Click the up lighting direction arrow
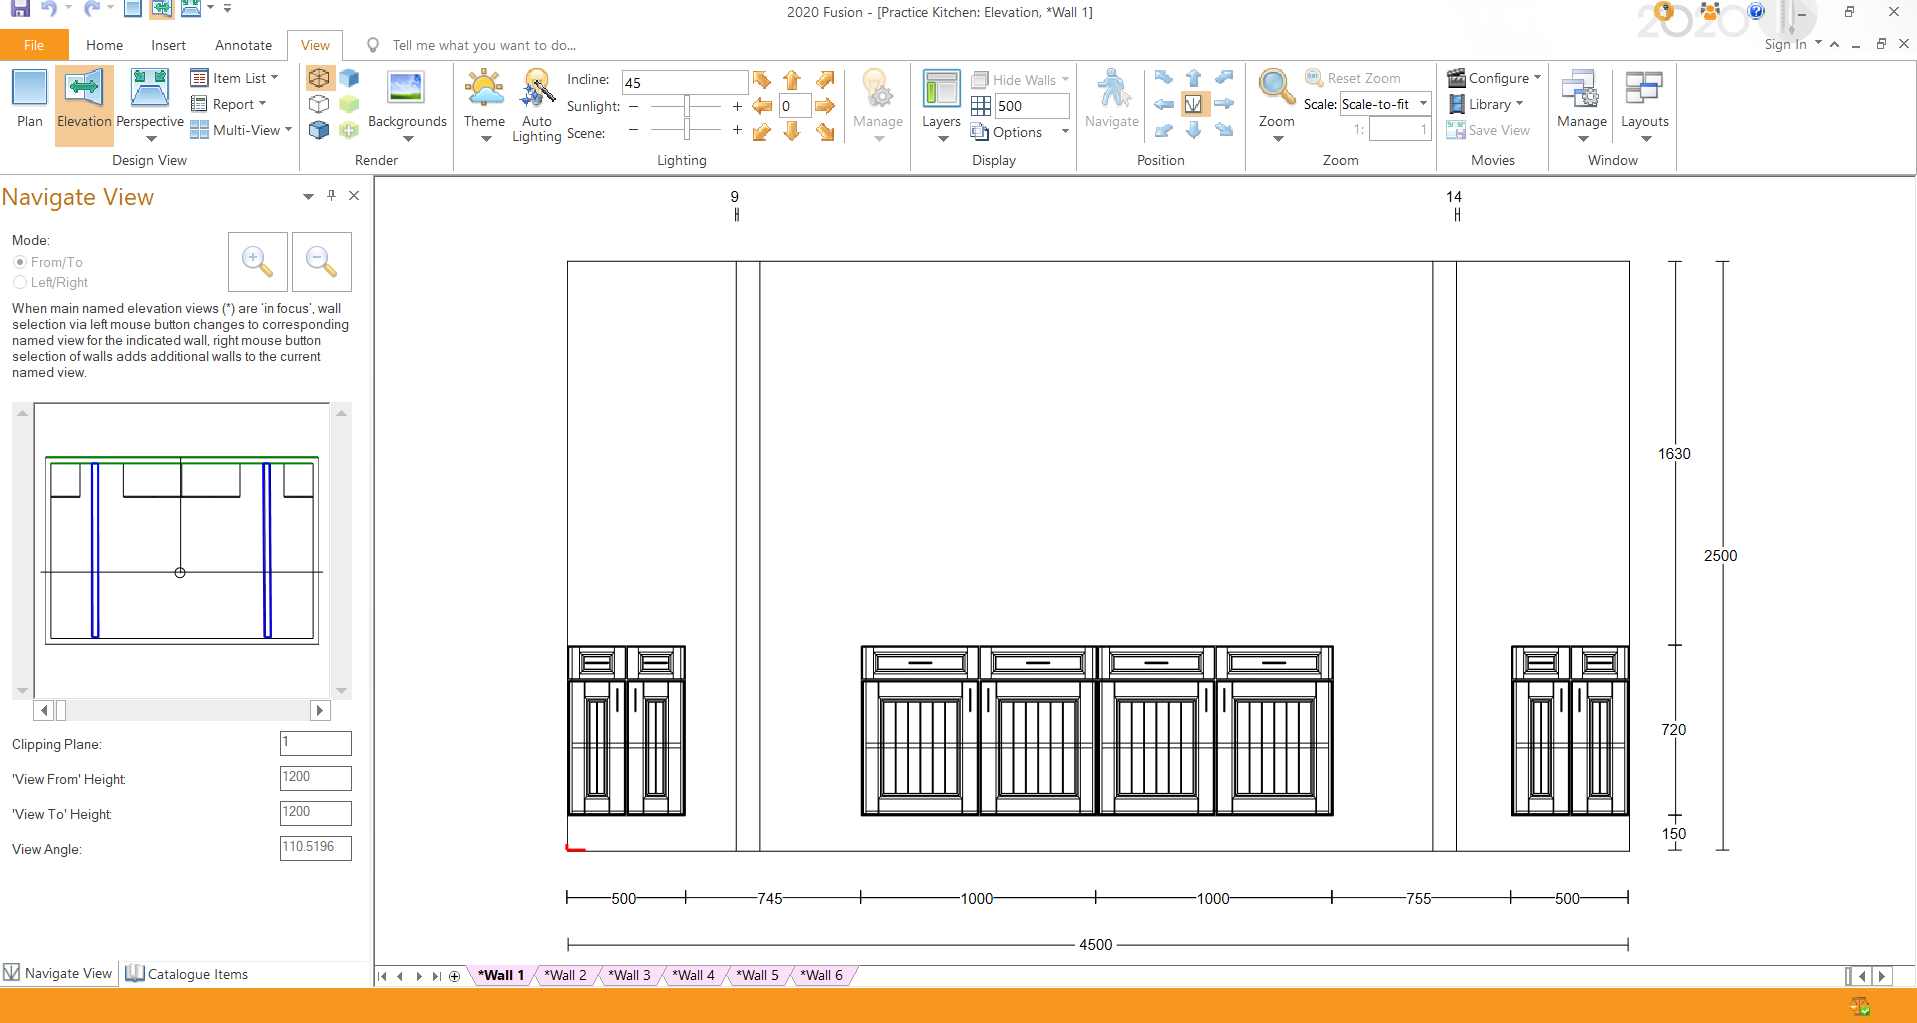The image size is (1917, 1023). click(x=792, y=80)
